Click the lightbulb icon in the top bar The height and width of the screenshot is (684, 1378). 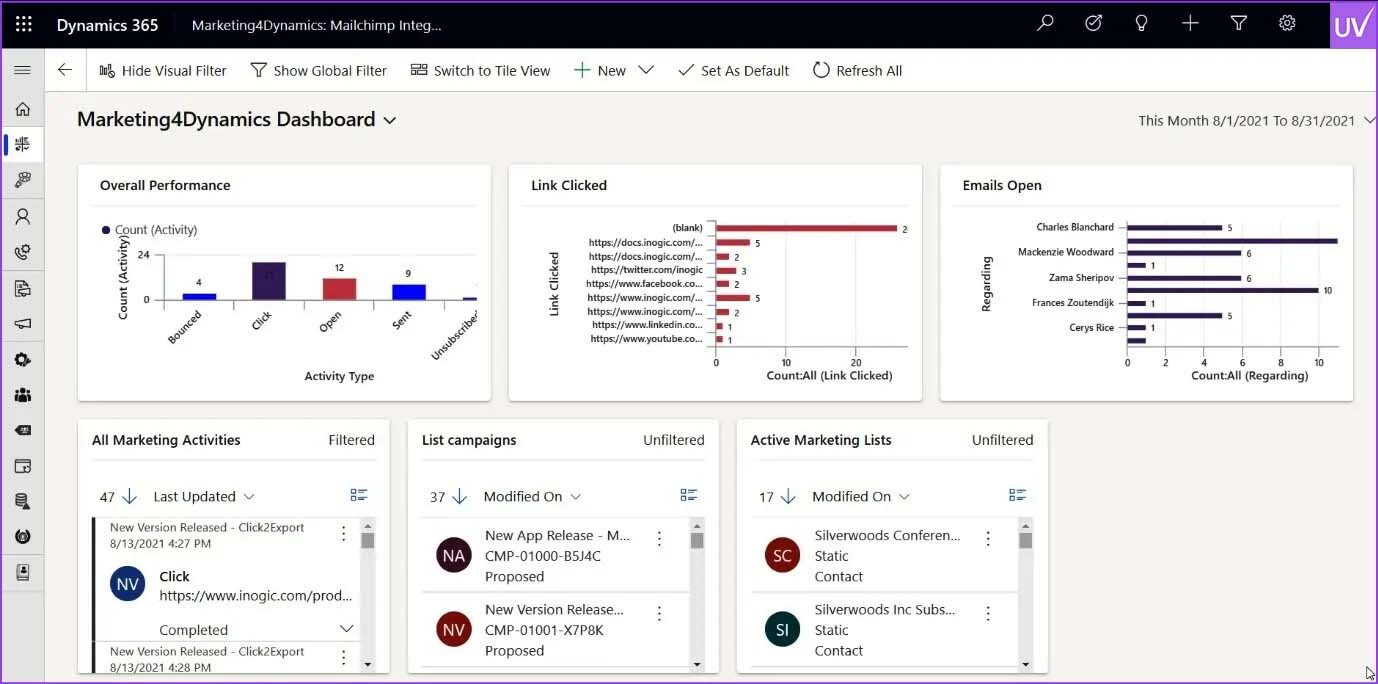pos(1141,24)
